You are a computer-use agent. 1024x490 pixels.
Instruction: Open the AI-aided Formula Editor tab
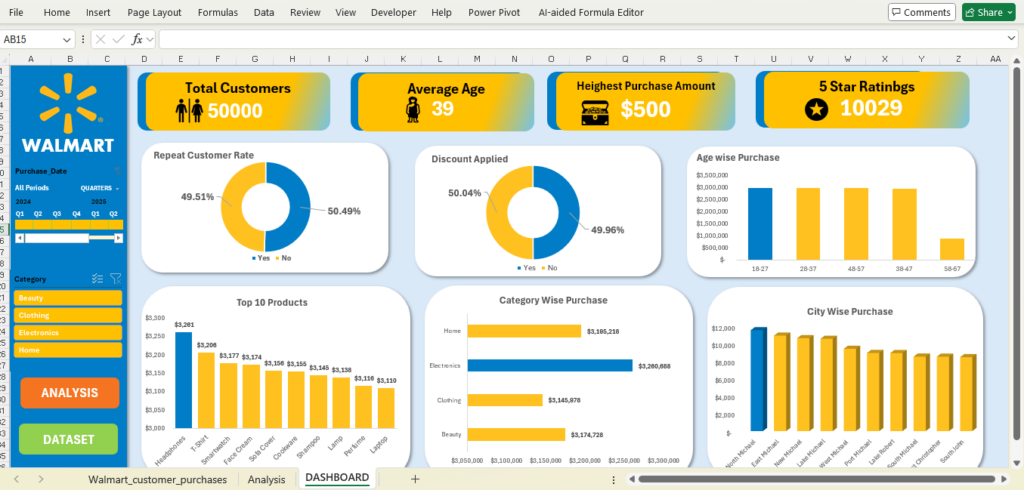(591, 12)
